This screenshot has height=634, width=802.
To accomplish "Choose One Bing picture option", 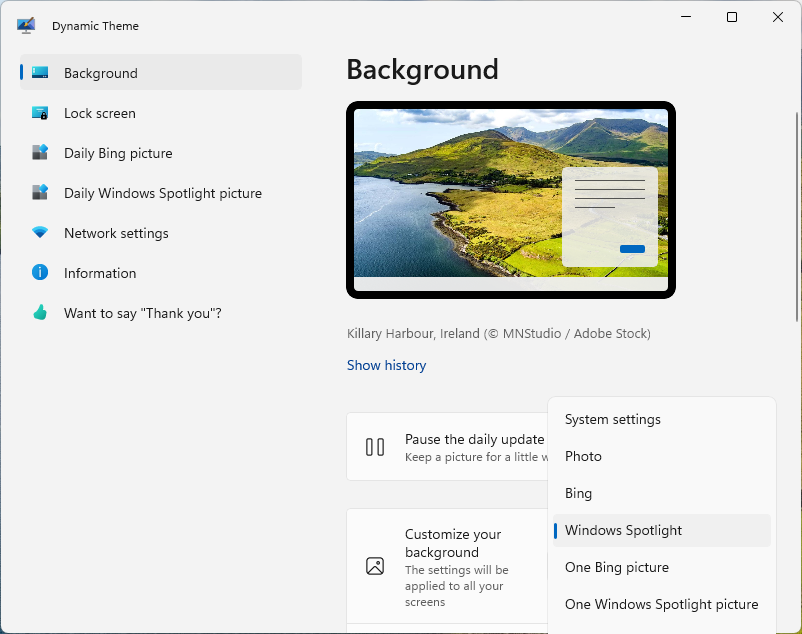I will coord(661,567).
